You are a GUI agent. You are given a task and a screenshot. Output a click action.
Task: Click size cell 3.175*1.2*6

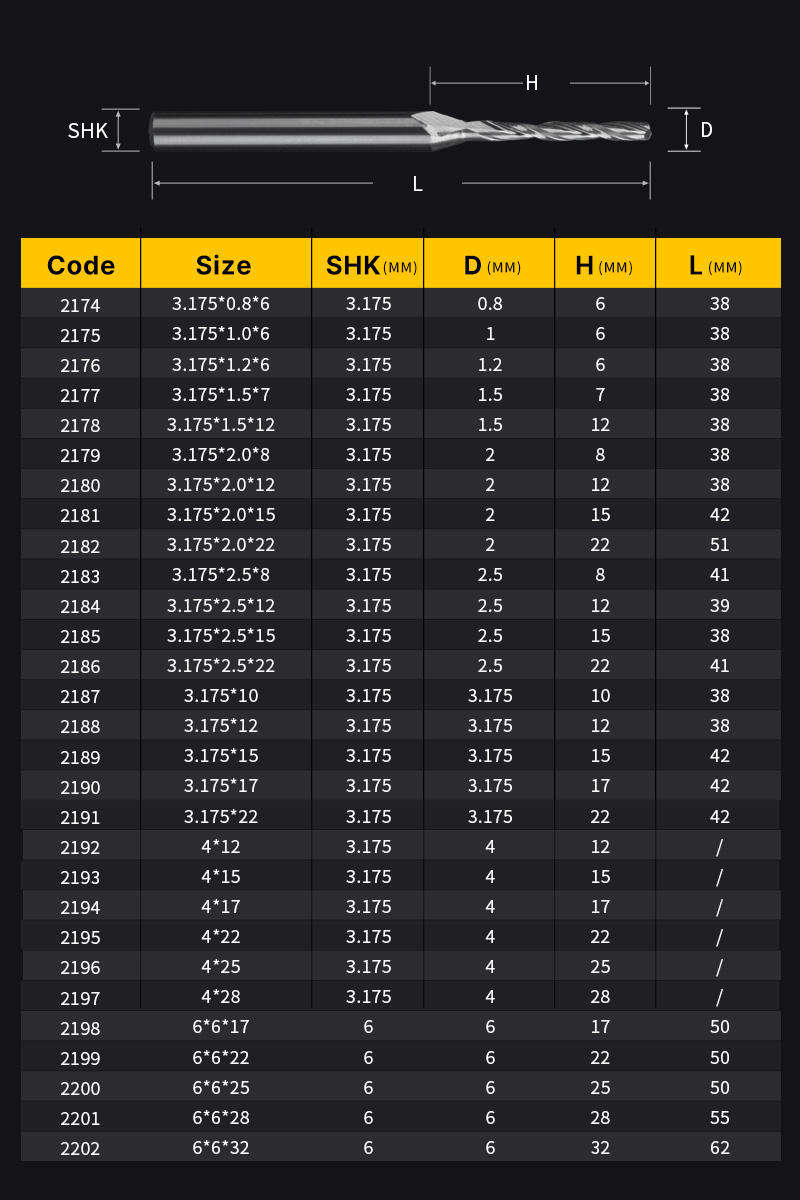(x=221, y=363)
